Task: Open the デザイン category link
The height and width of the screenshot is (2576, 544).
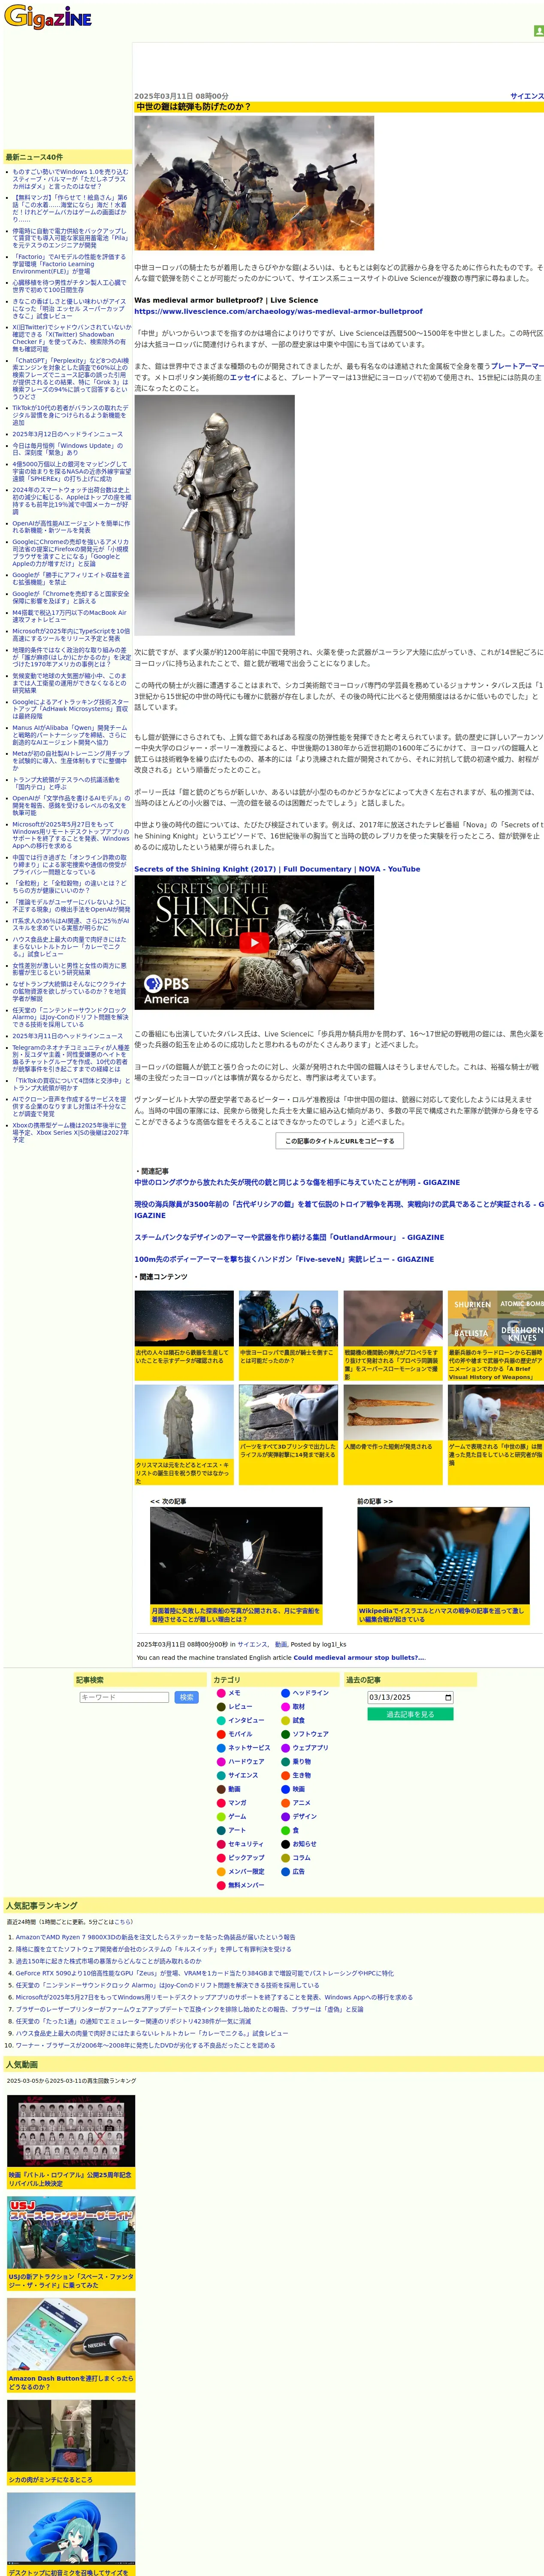Action: (304, 1816)
